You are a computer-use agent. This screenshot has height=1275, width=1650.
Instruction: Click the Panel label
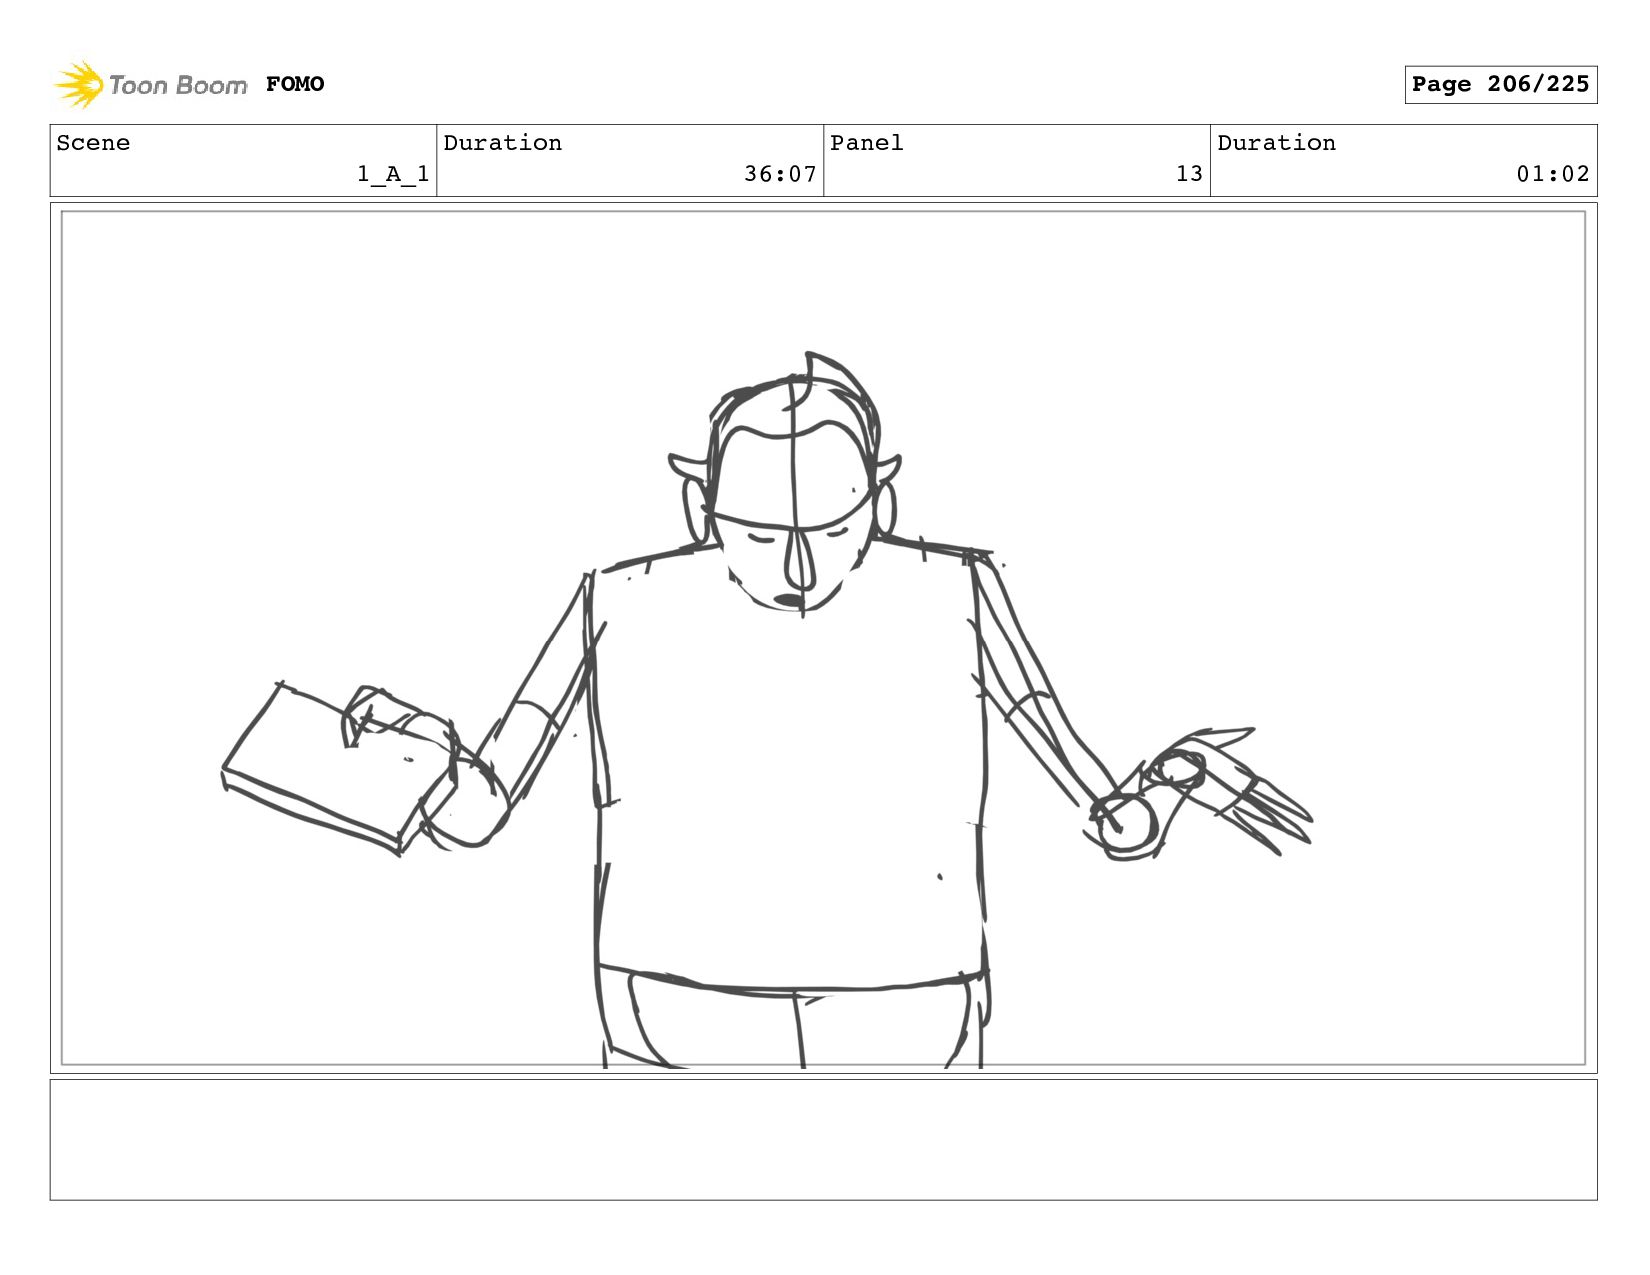867,143
